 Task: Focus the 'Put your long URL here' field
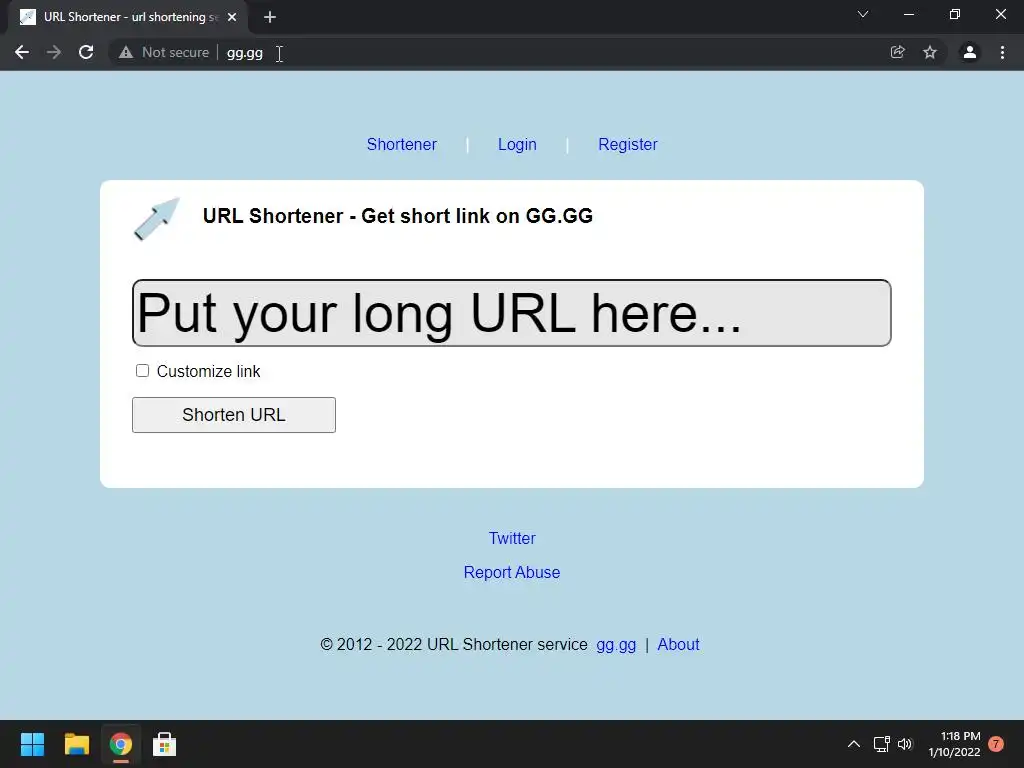511,313
